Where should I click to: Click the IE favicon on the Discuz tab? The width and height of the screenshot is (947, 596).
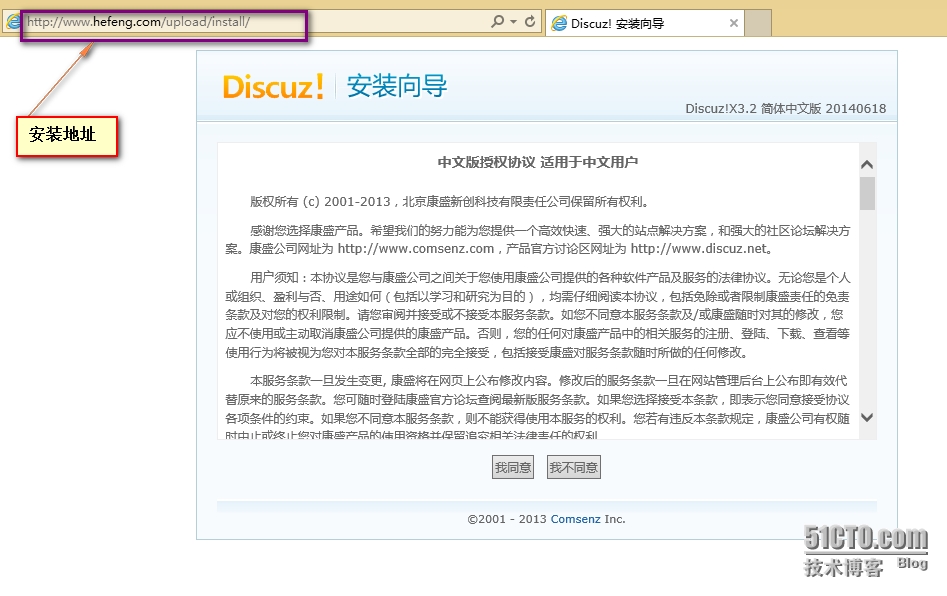pyautogui.click(x=560, y=24)
